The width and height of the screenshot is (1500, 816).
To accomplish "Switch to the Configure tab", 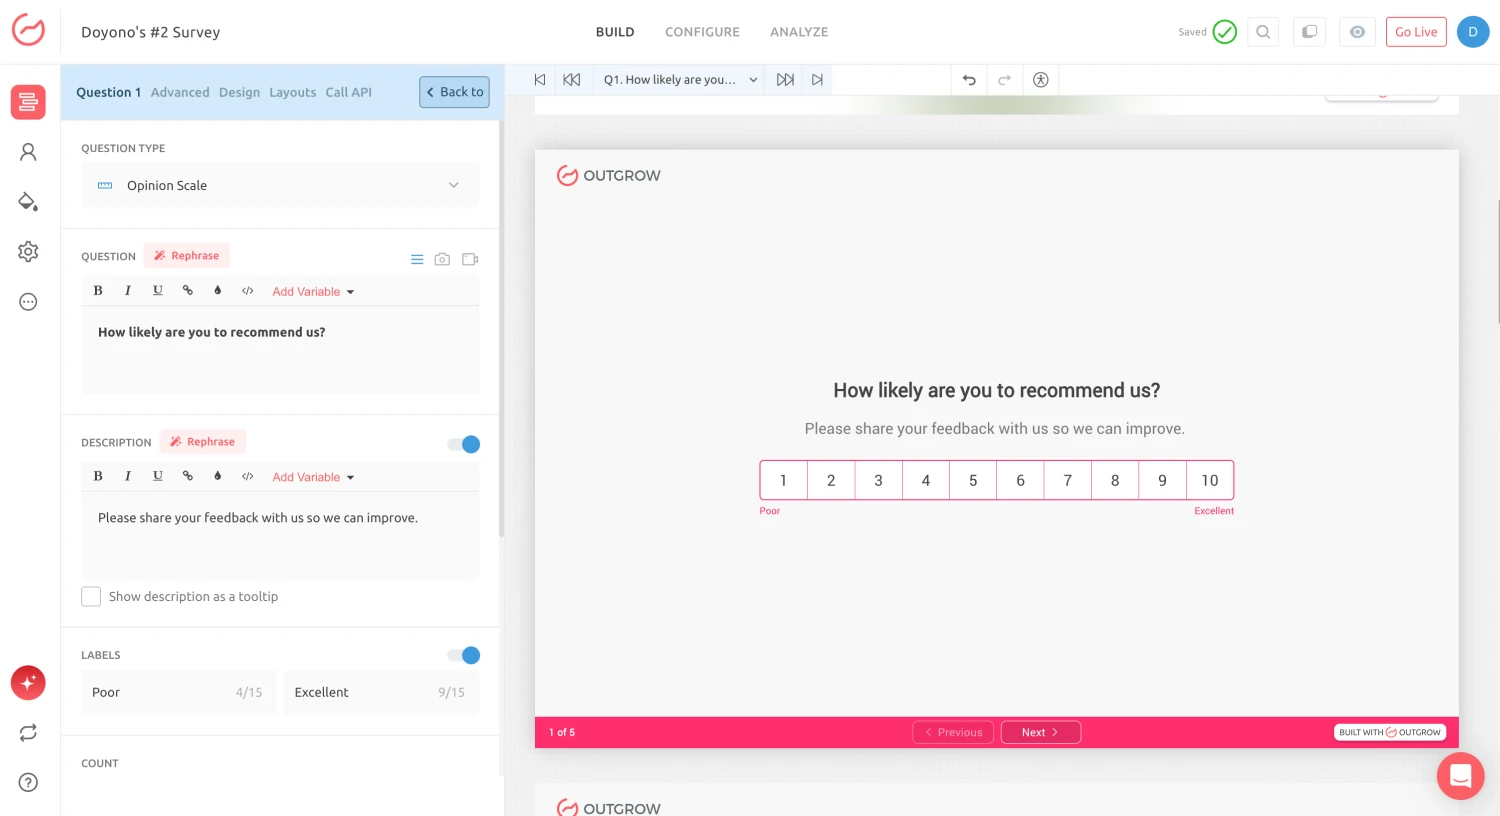I will point(702,32).
